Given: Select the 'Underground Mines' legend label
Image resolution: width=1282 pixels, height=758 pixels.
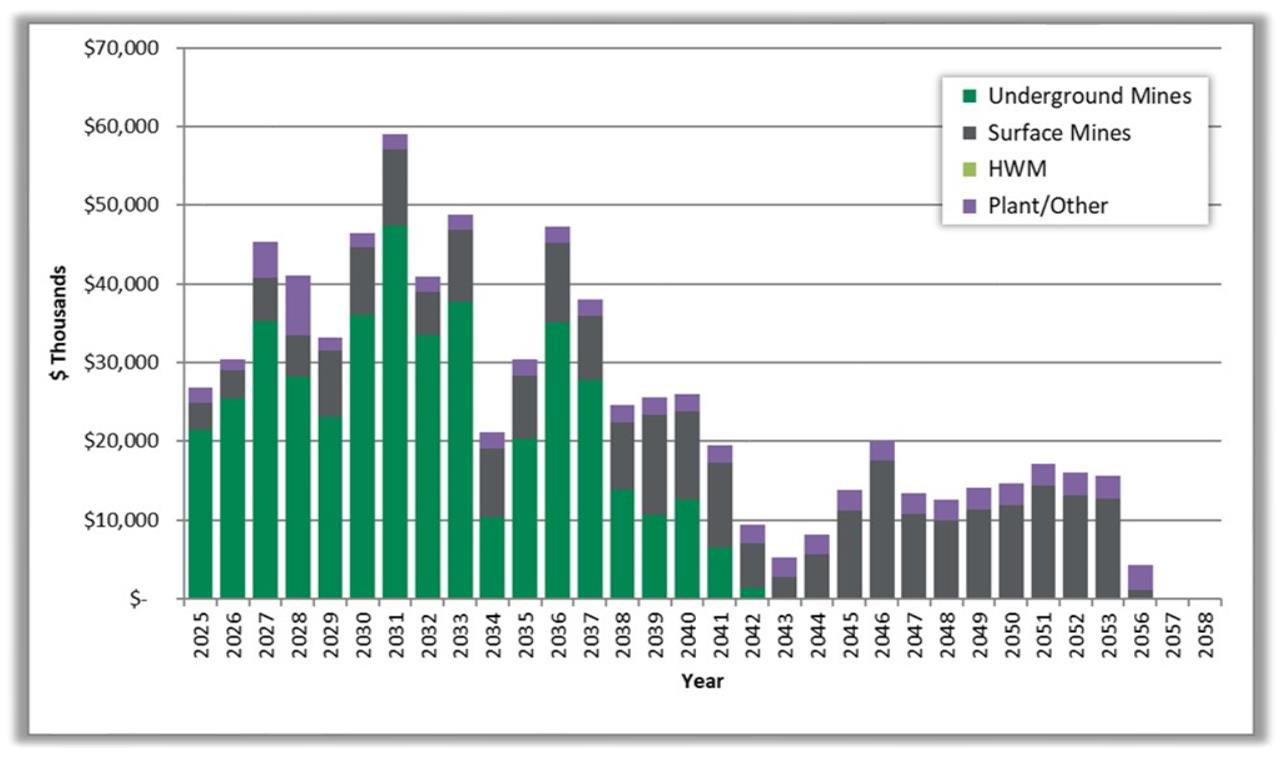Looking at the screenshot, I should click(x=1089, y=96).
